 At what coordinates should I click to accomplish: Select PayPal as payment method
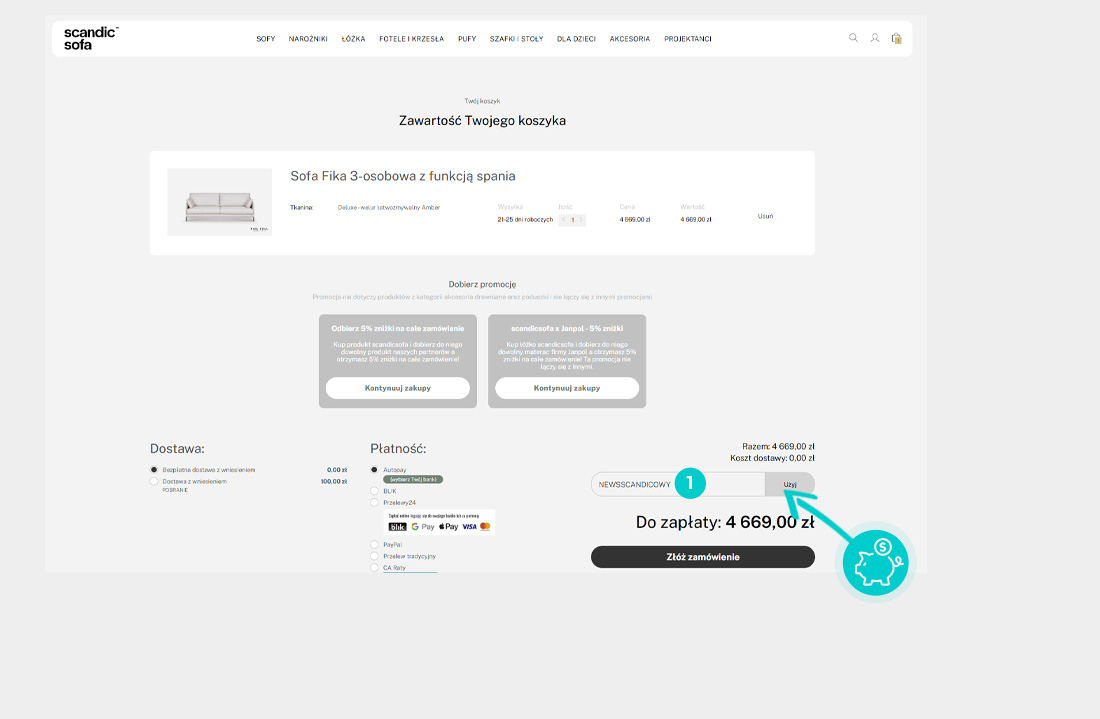coord(375,545)
